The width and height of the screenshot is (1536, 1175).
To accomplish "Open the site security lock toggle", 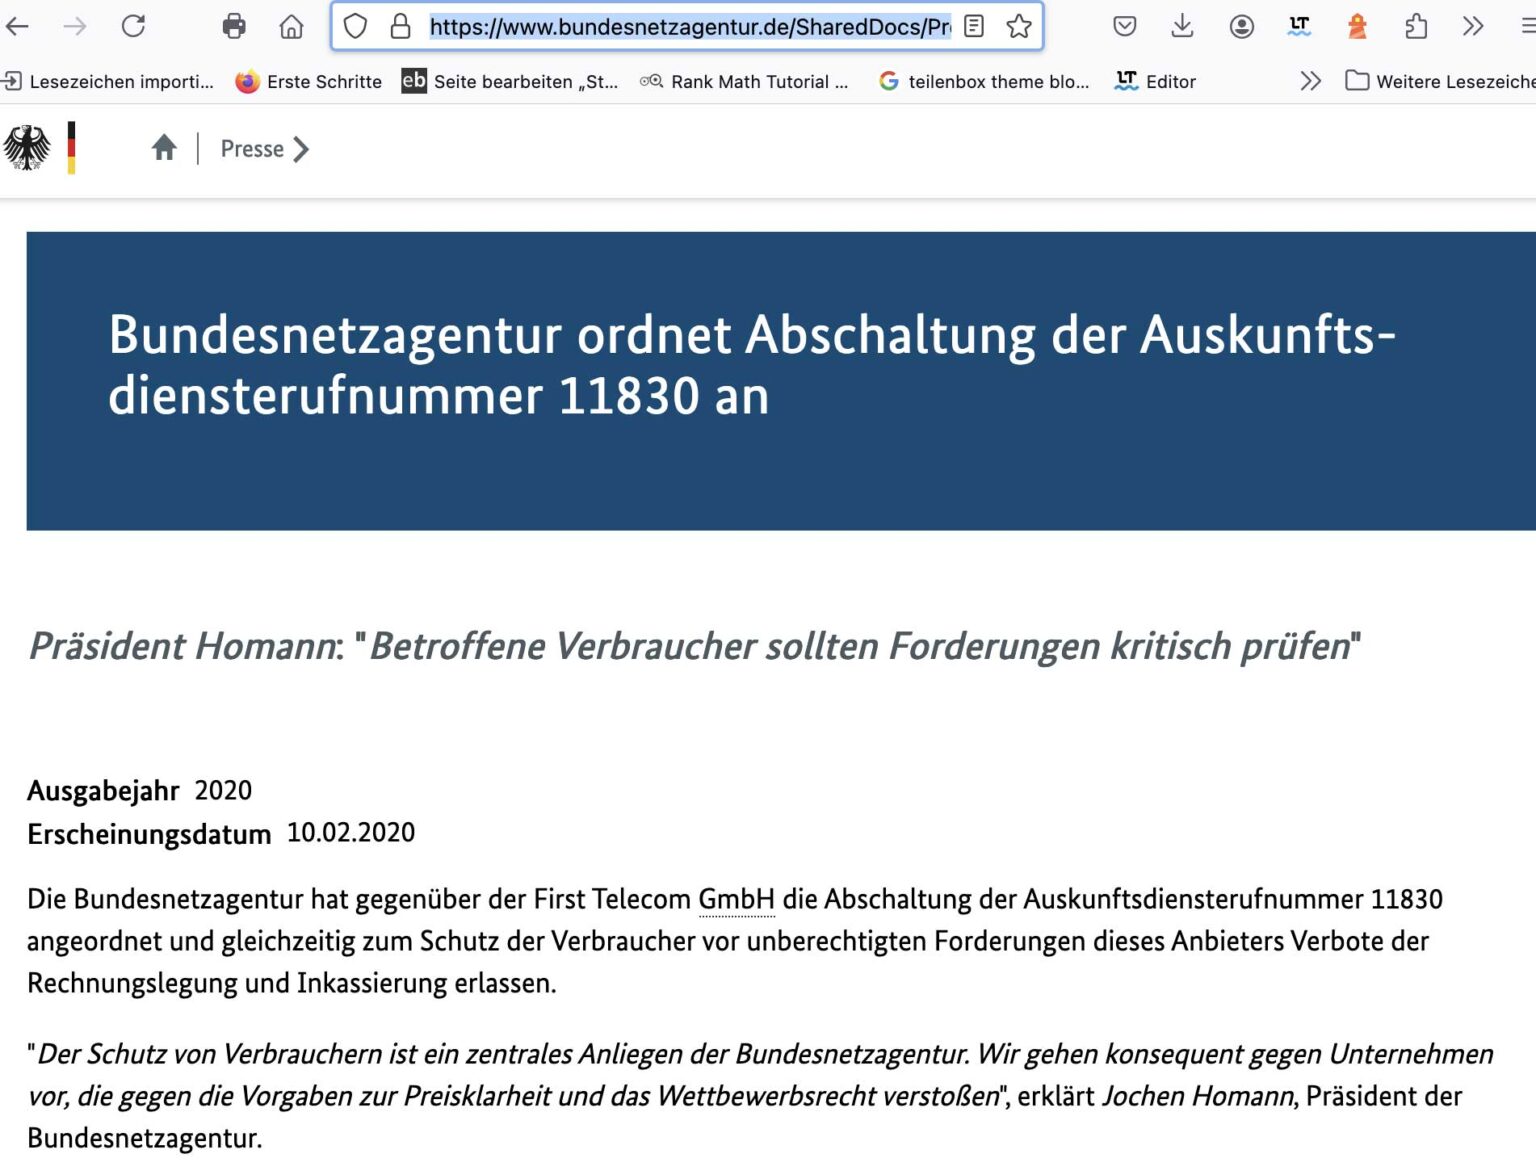I will (x=400, y=27).
